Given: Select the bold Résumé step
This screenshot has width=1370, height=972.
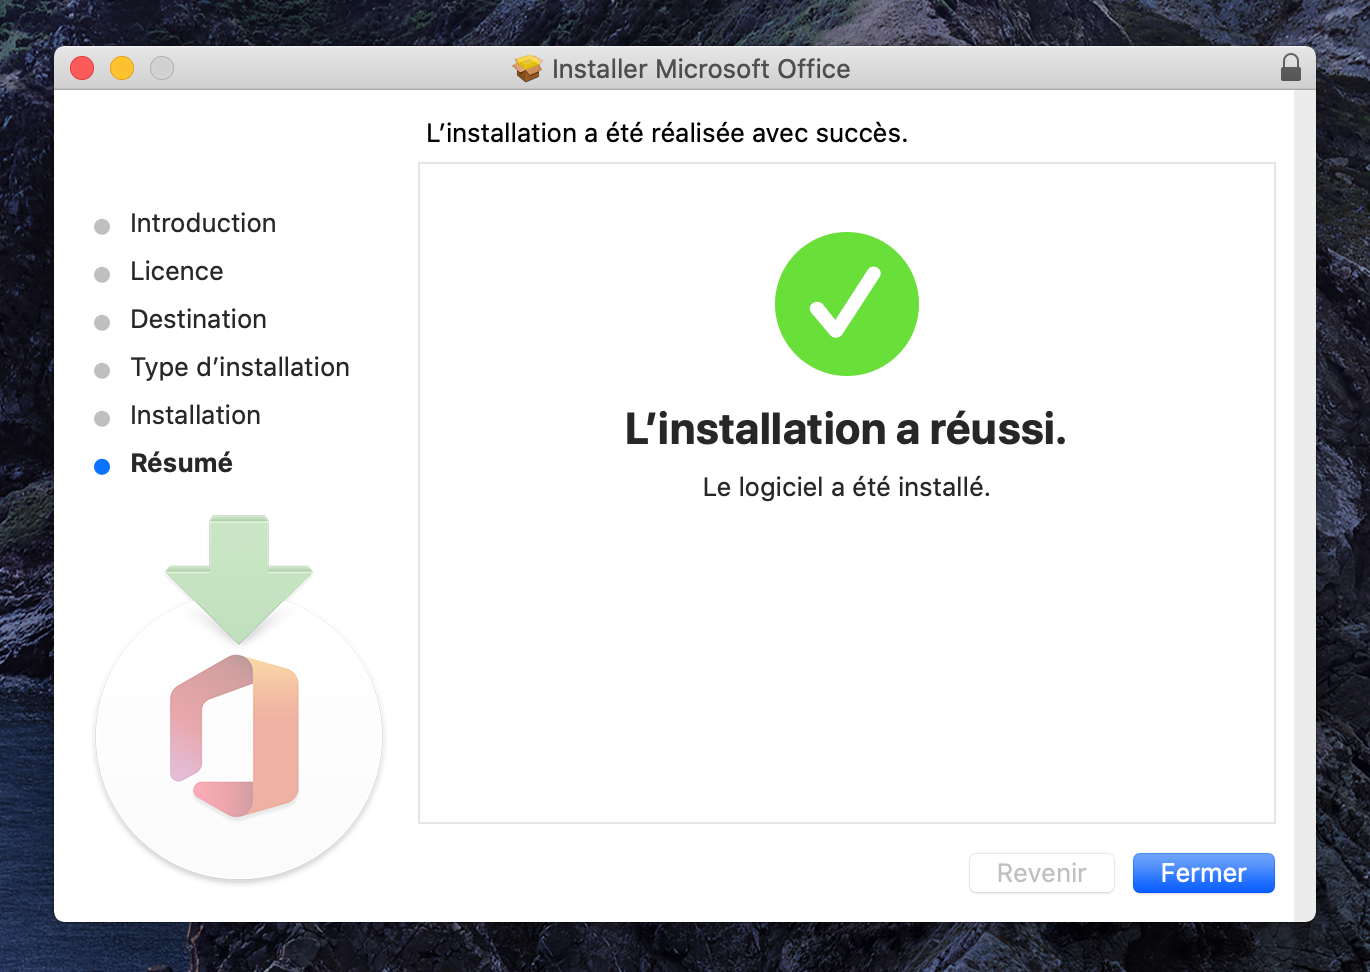Looking at the screenshot, I should click(x=181, y=463).
